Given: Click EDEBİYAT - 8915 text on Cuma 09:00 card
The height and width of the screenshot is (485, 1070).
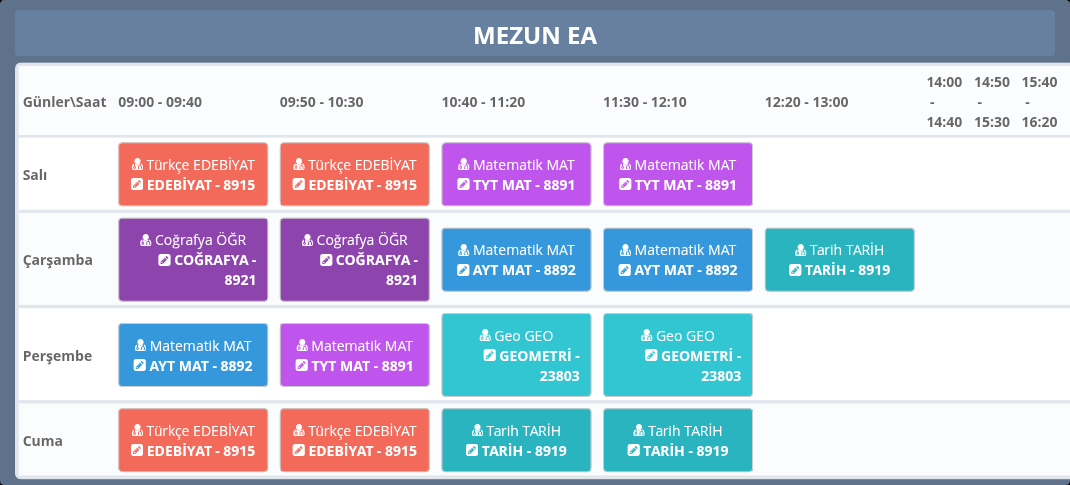Looking at the screenshot, I should [x=200, y=451].
